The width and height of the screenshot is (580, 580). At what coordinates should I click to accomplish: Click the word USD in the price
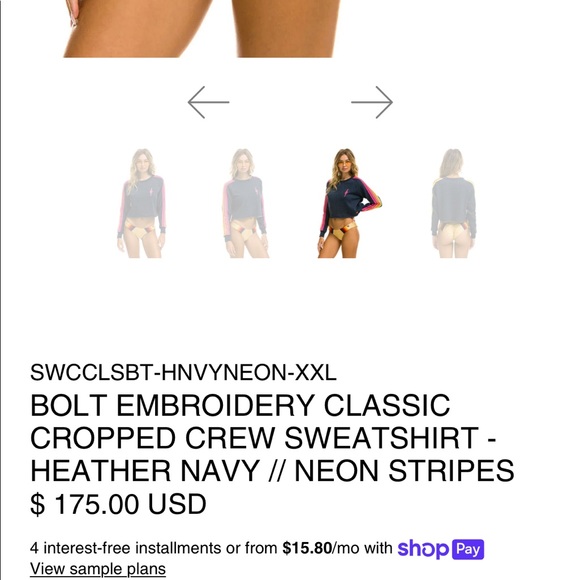(x=177, y=504)
